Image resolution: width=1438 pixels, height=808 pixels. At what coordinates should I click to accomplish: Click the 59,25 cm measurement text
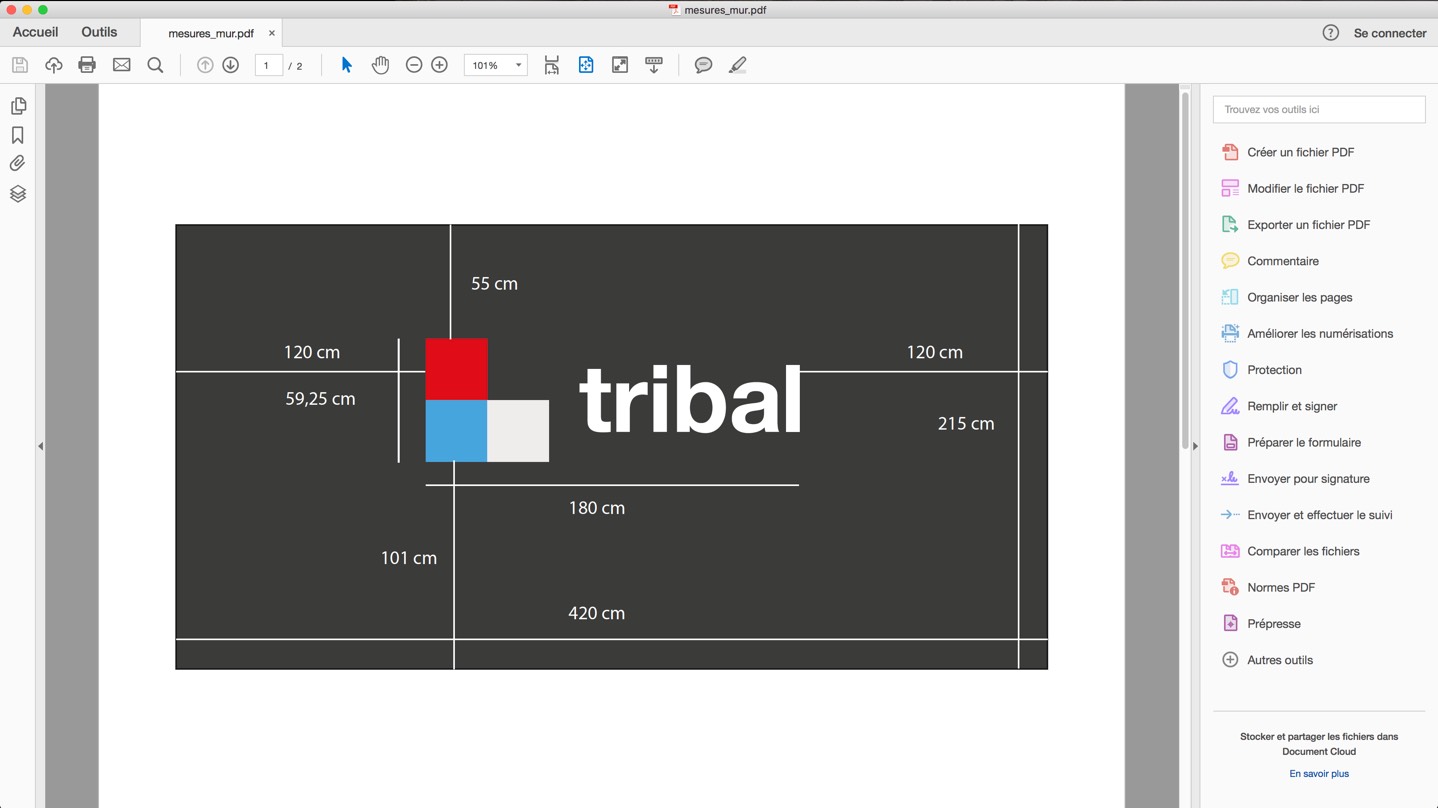[320, 399]
